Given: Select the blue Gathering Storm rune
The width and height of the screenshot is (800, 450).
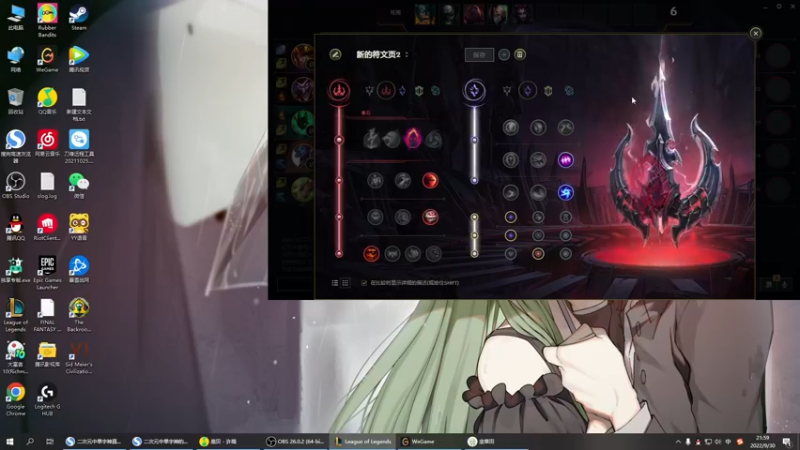Looking at the screenshot, I should 565,192.
